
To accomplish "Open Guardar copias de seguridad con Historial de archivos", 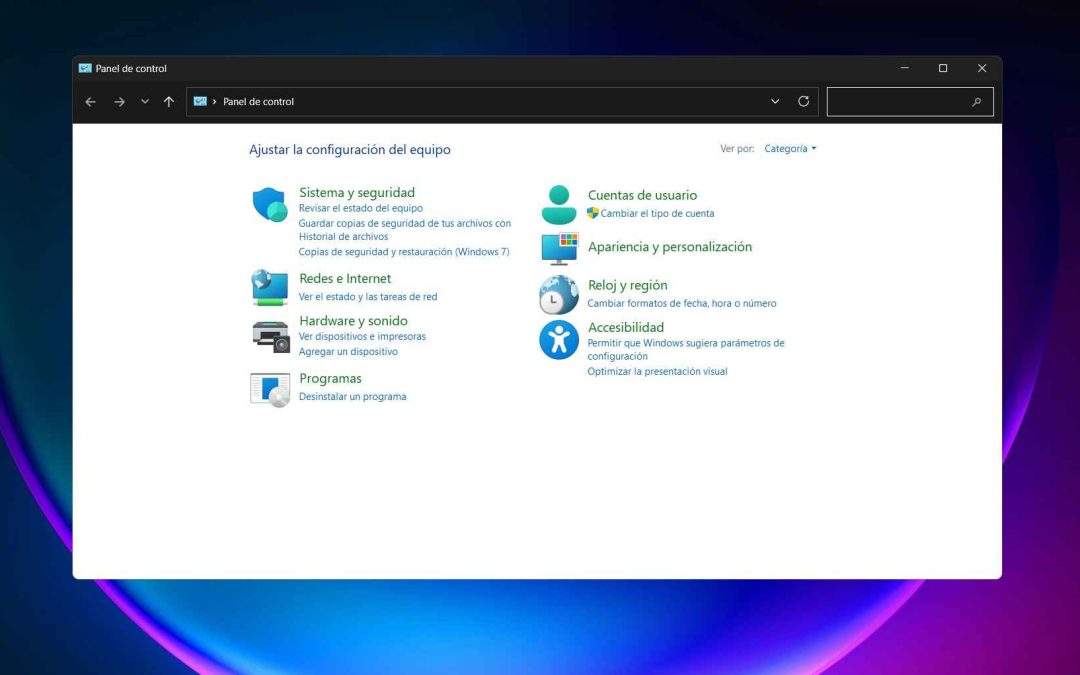I will (405, 229).
